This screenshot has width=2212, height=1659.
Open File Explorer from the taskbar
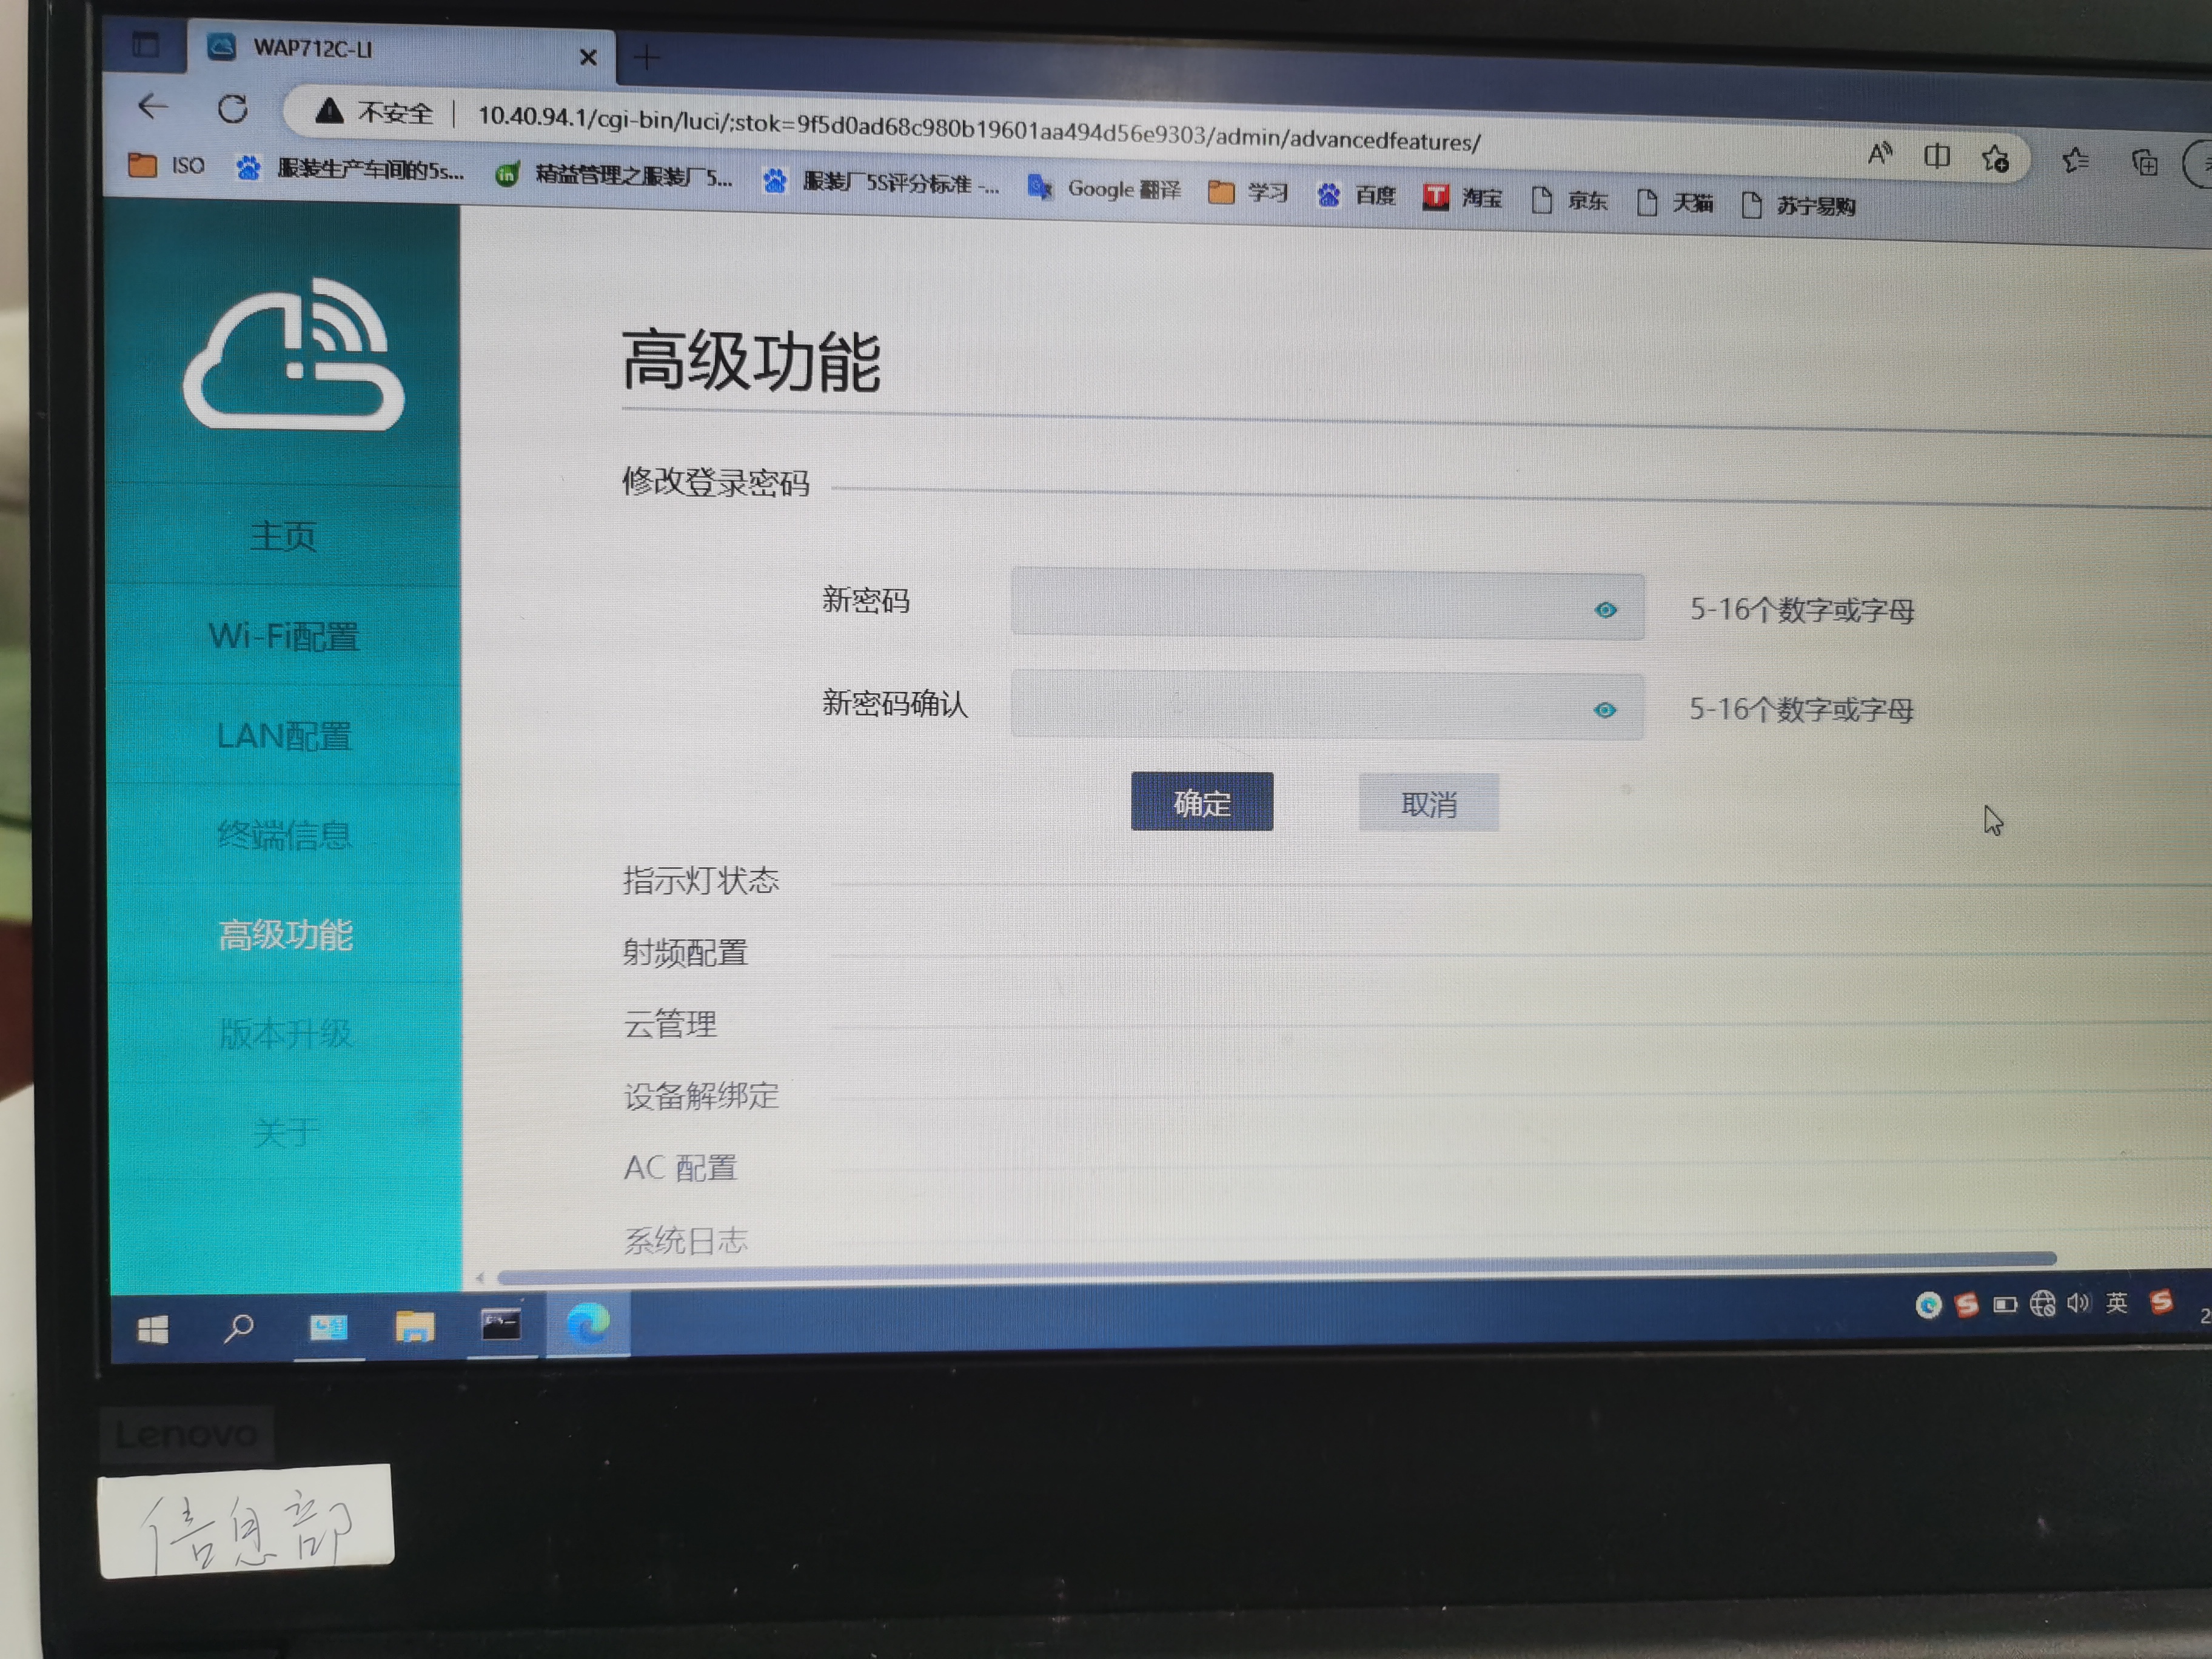414,1327
